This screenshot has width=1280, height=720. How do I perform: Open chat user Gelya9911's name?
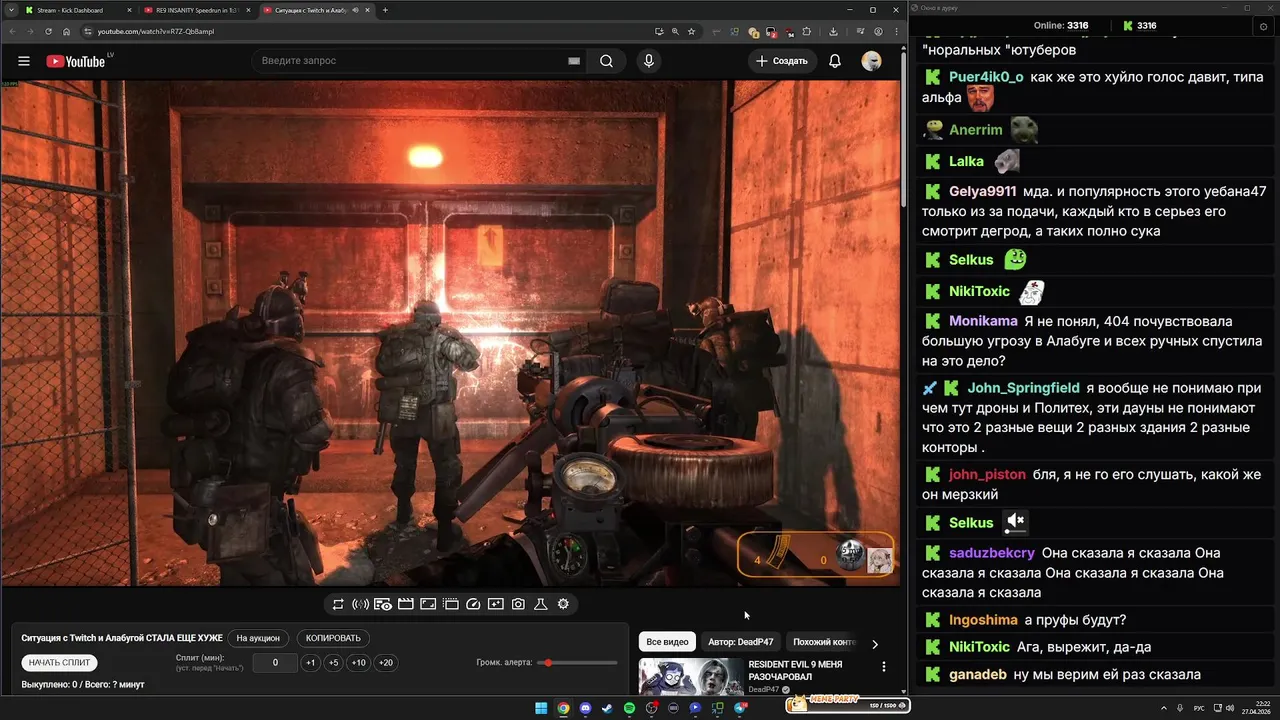[x=982, y=191]
